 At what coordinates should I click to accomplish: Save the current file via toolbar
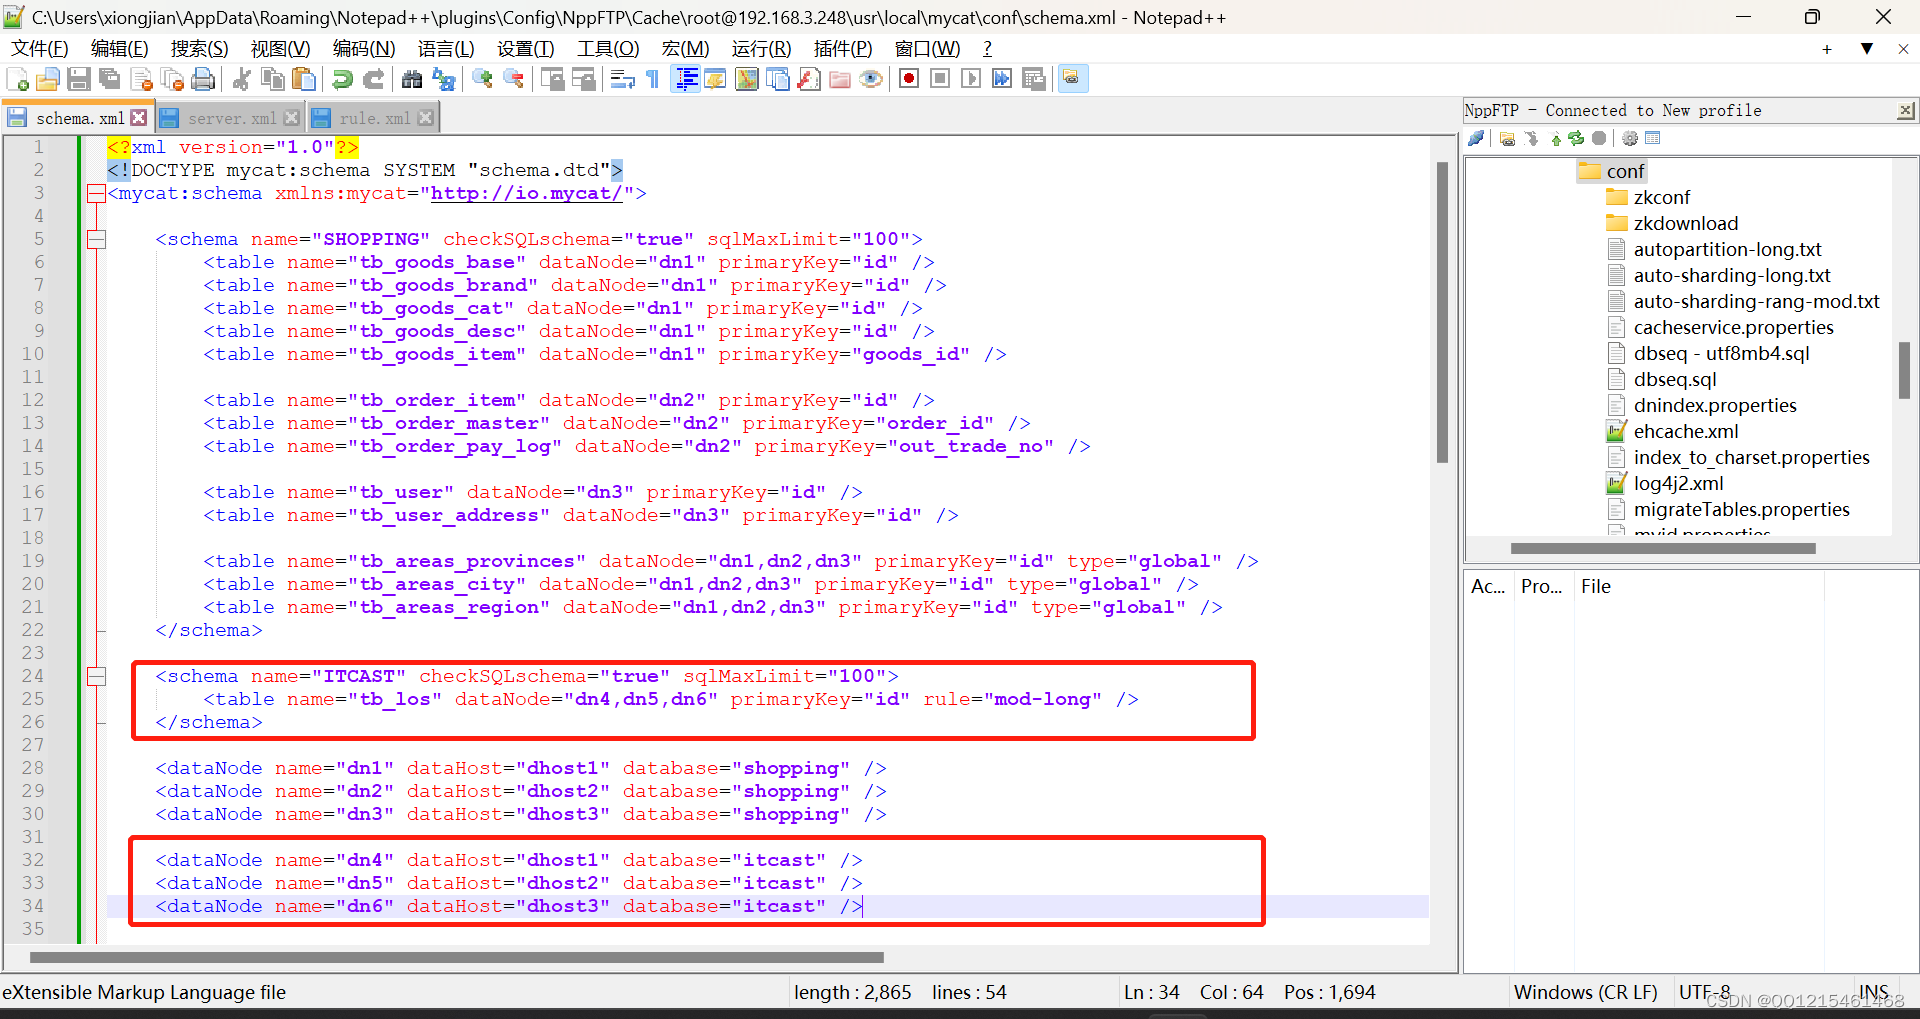coord(79,79)
